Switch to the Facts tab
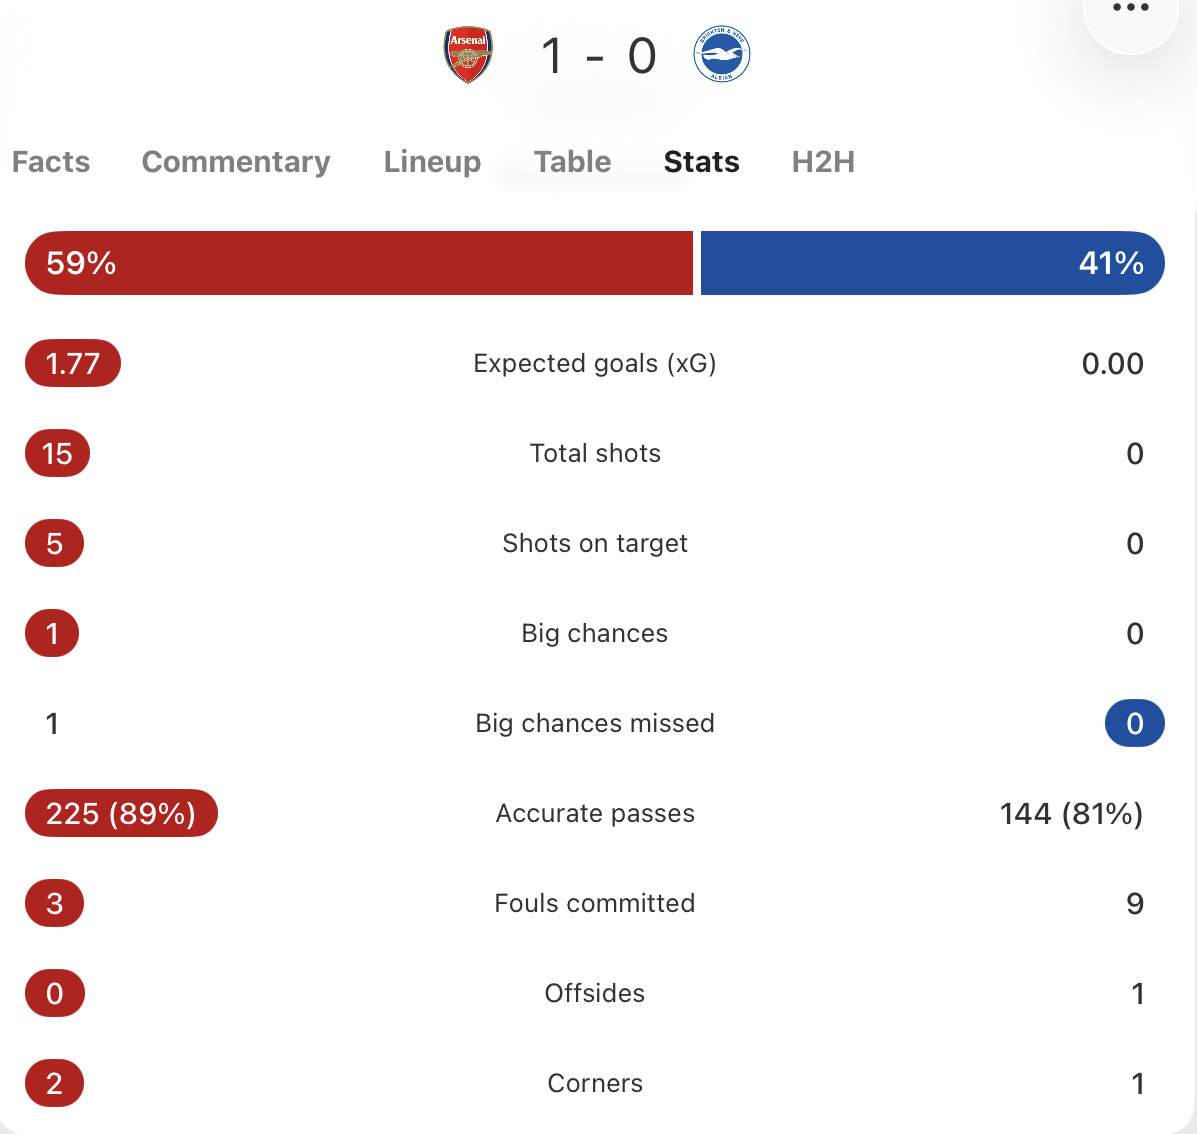 point(51,162)
